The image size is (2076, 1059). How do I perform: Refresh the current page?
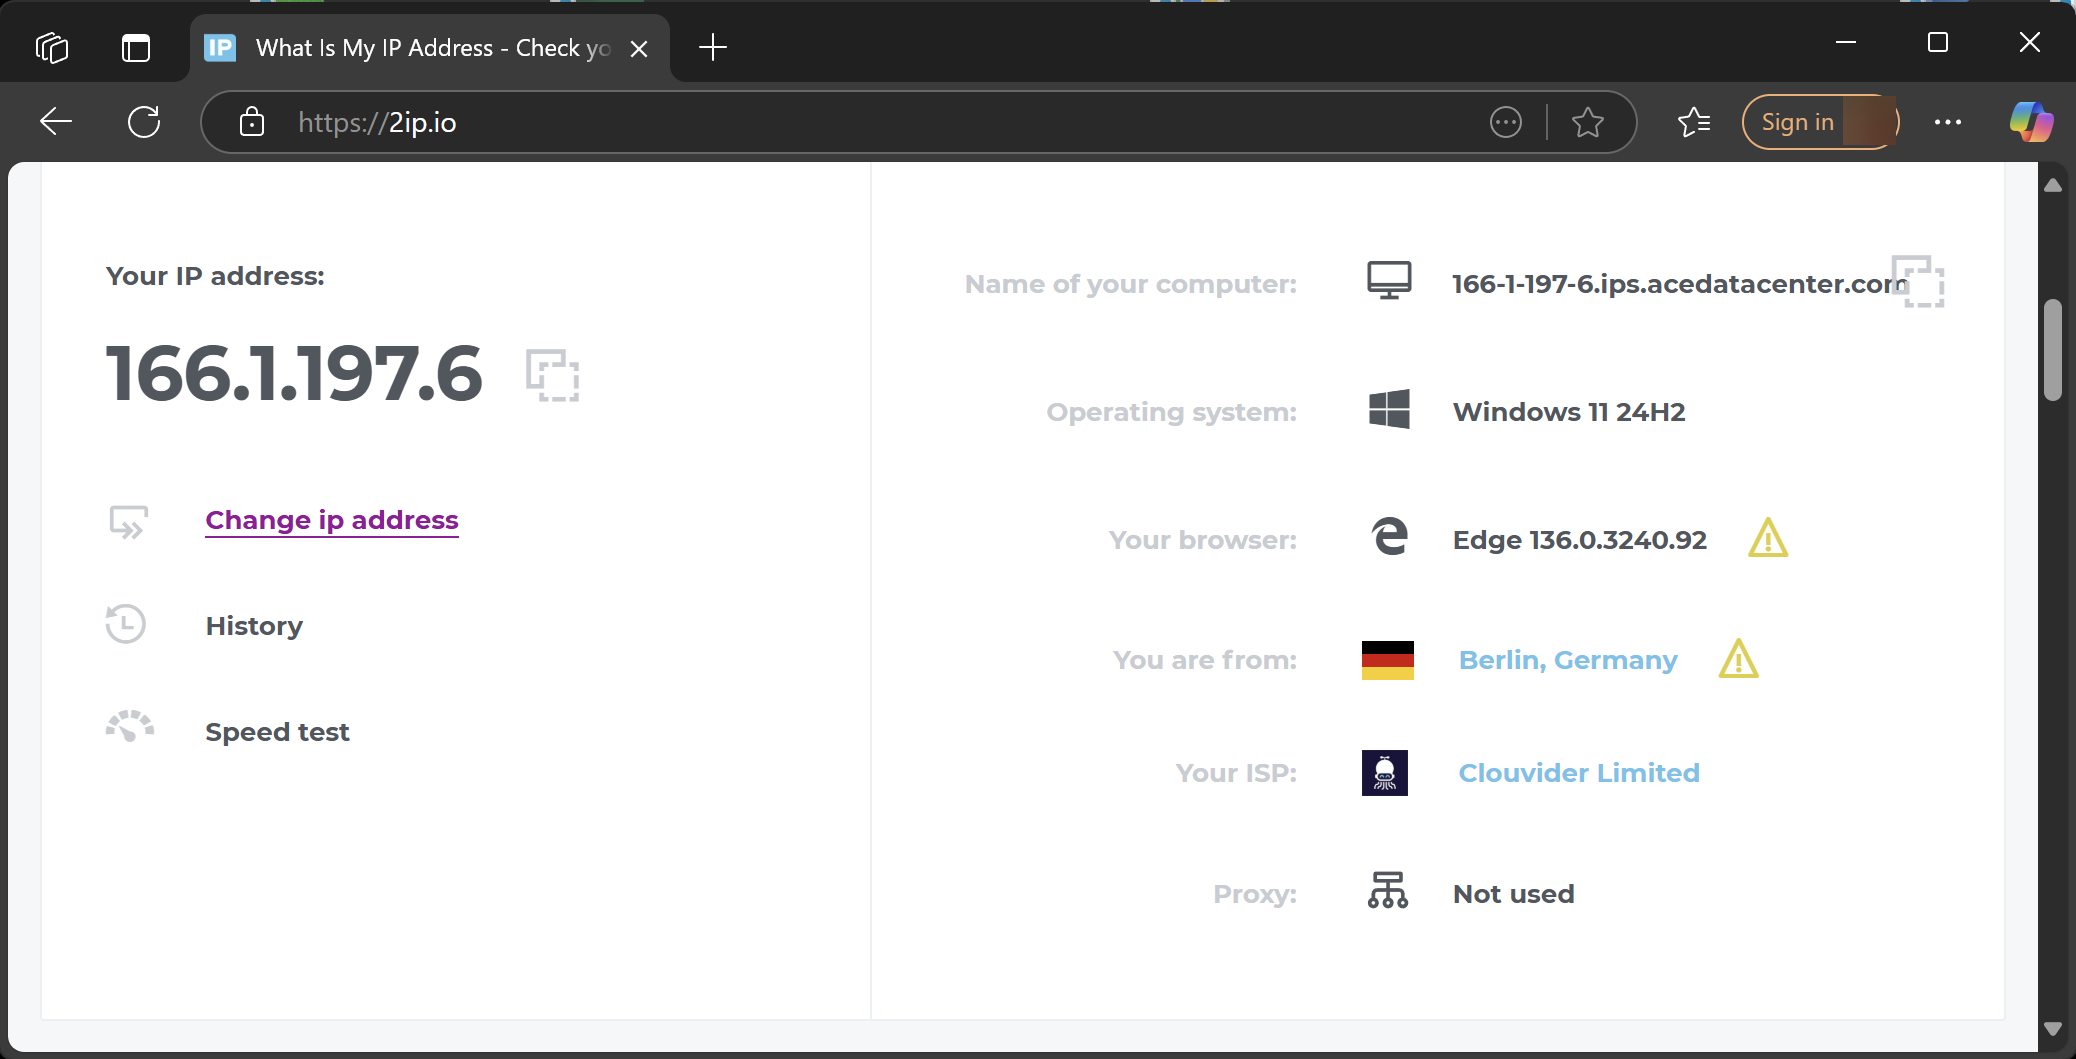pyautogui.click(x=144, y=122)
